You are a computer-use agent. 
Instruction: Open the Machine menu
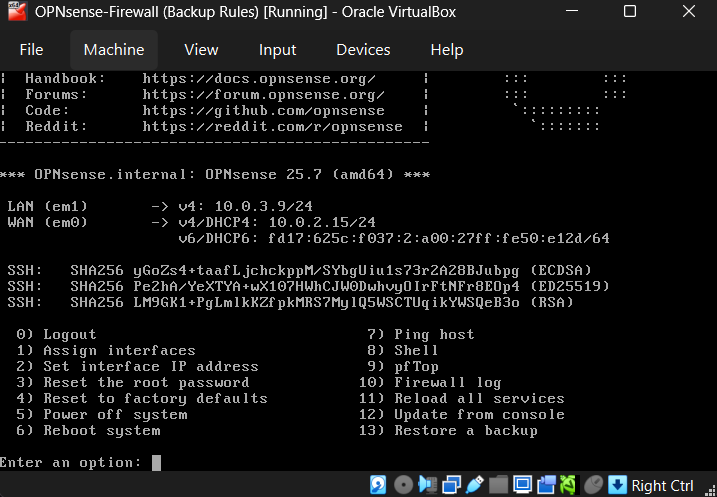113,50
